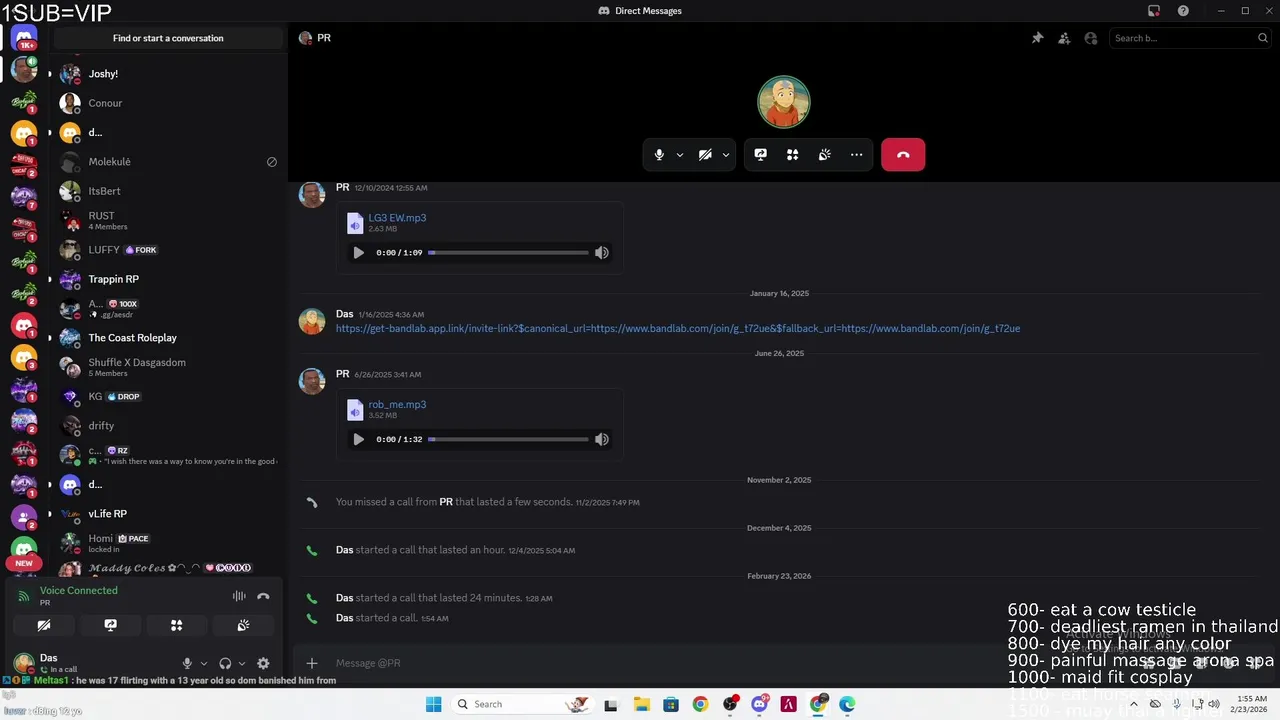Screen dimensions: 1280x720
Task: Open soundboard from call controls
Action: tap(825, 155)
